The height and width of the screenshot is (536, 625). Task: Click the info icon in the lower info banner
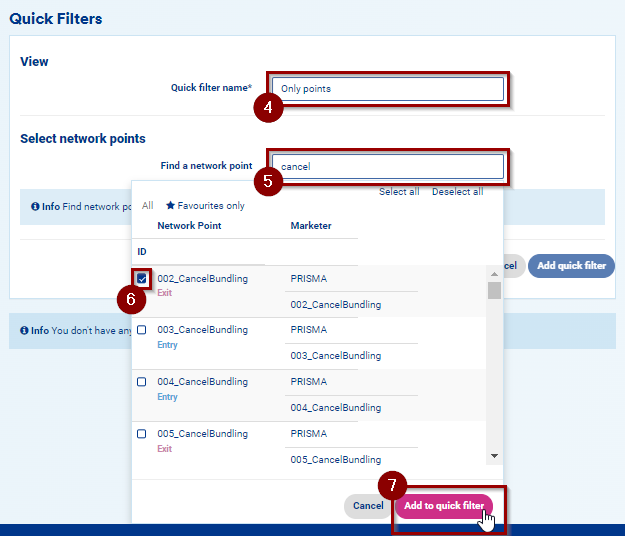[24, 331]
